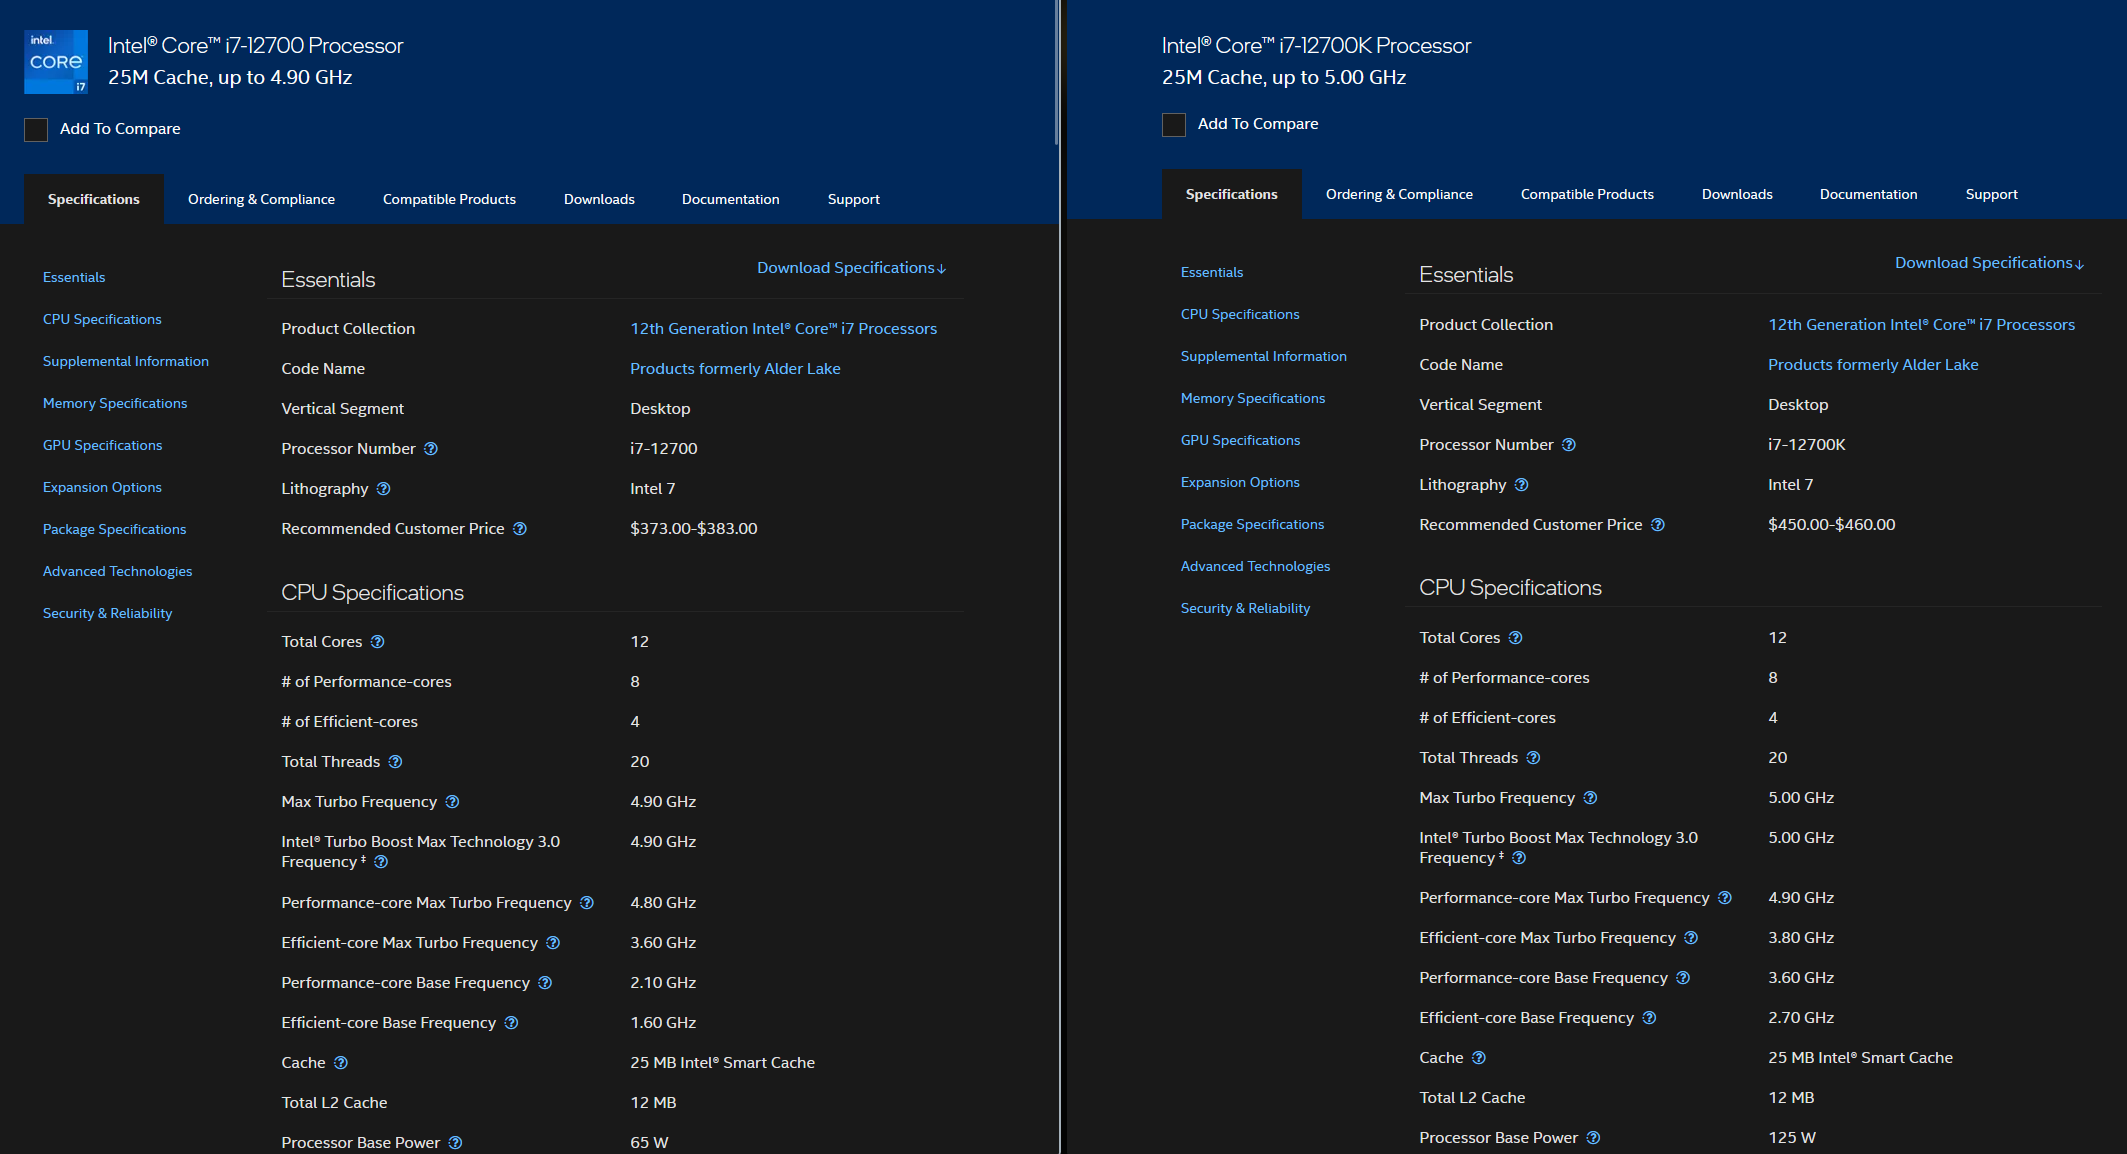Show info for i7-12700K Efficient-core Base Frequency
Viewport: 2127px width, 1154px height.
(x=1650, y=1018)
